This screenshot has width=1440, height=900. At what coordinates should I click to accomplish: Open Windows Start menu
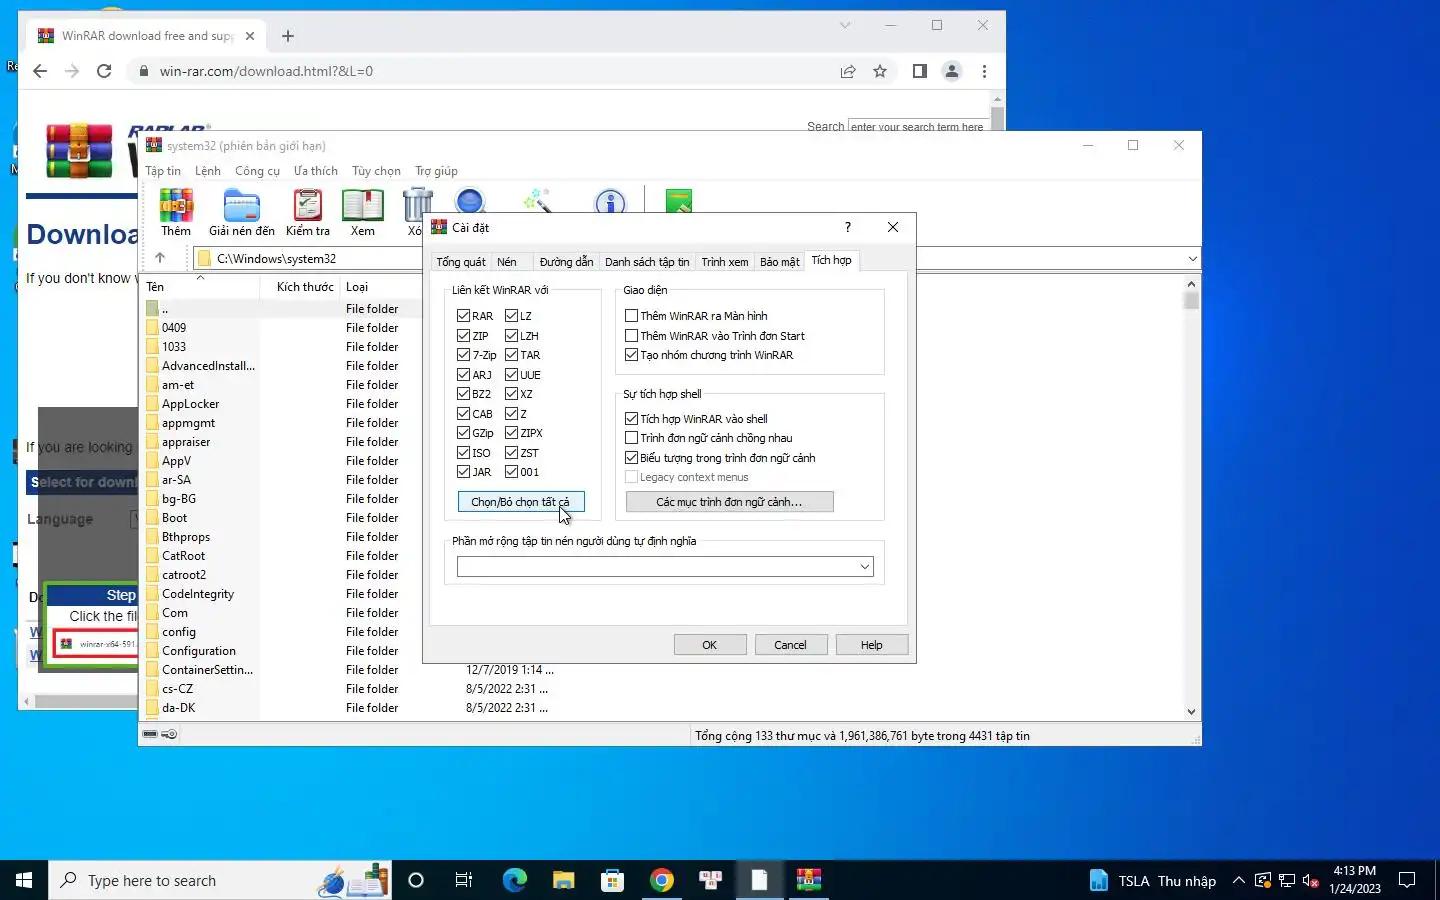pos(24,880)
